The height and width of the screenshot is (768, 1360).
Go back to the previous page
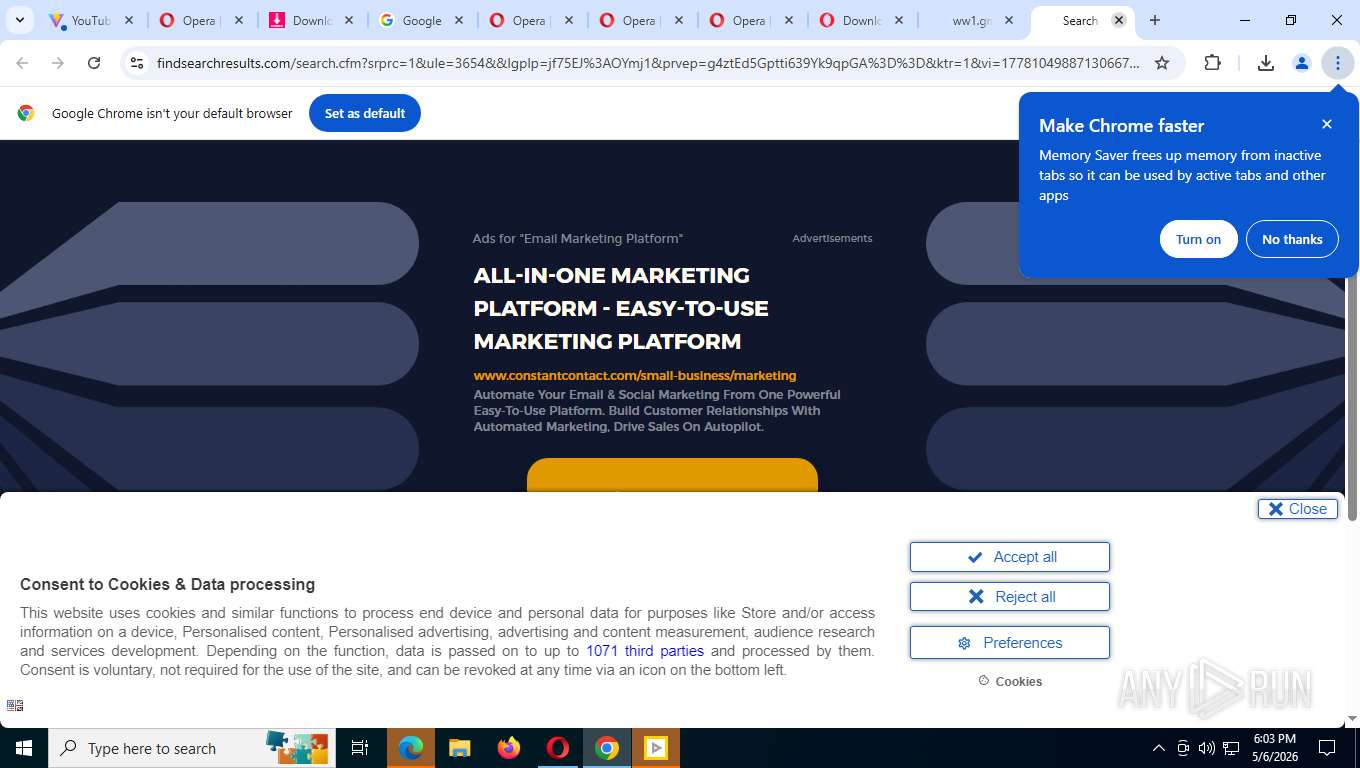click(x=22, y=63)
